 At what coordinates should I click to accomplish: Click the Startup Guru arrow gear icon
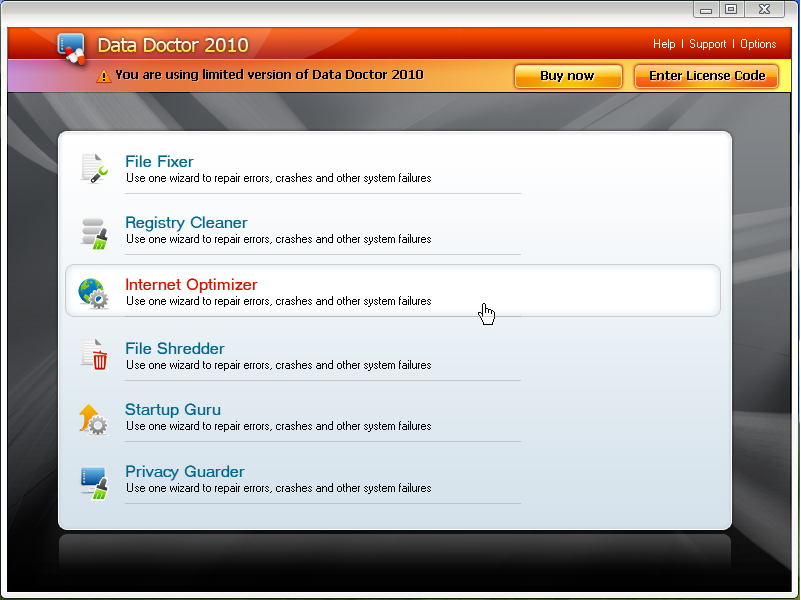pyautogui.click(x=93, y=419)
